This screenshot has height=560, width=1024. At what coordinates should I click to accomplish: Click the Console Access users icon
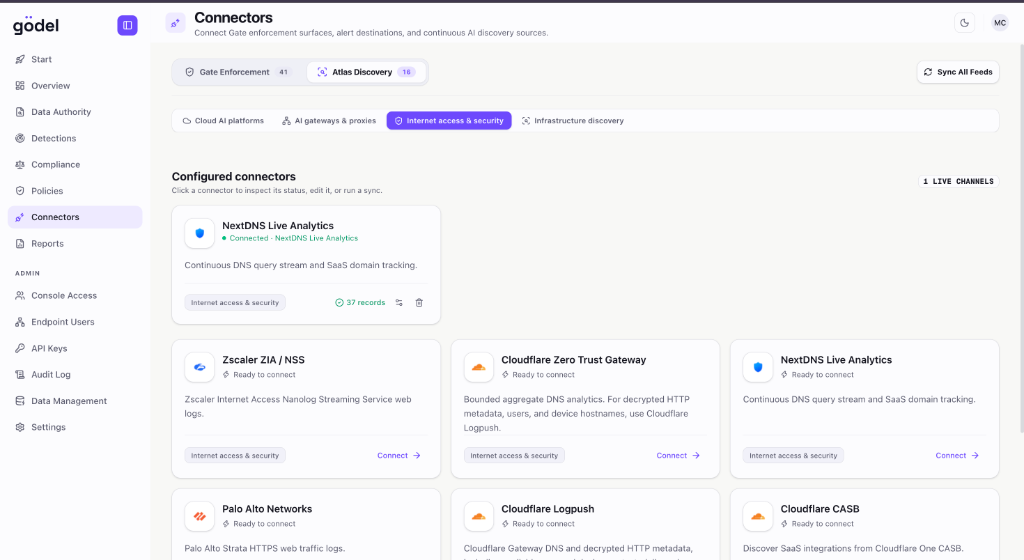pyautogui.click(x=20, y=296)
